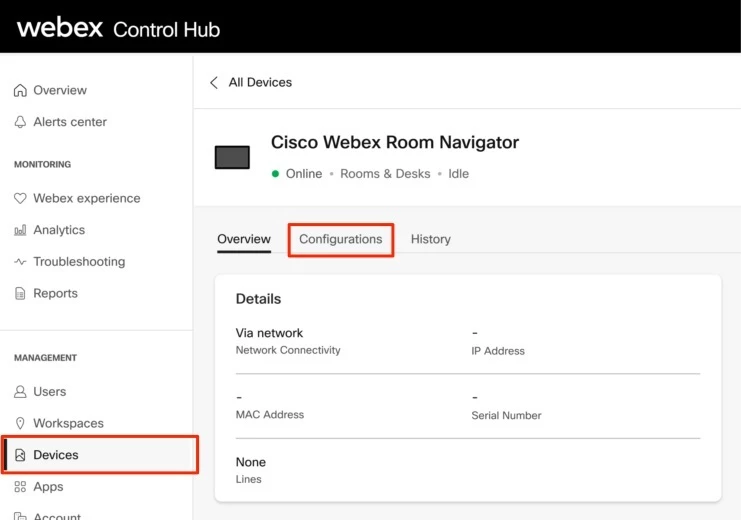Viewport: 741px width, 520px height.
Task: Select the device Overview tab
Action: [244, 239]
